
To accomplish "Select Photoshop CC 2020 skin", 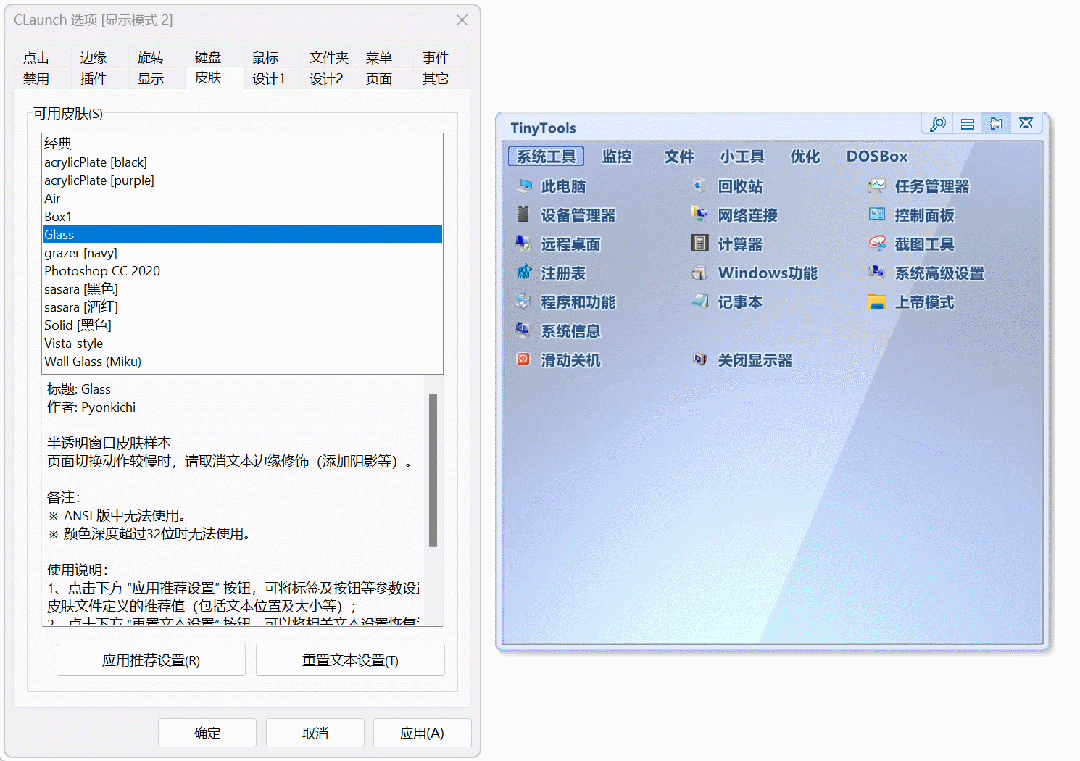I will [x=242, y=271].
